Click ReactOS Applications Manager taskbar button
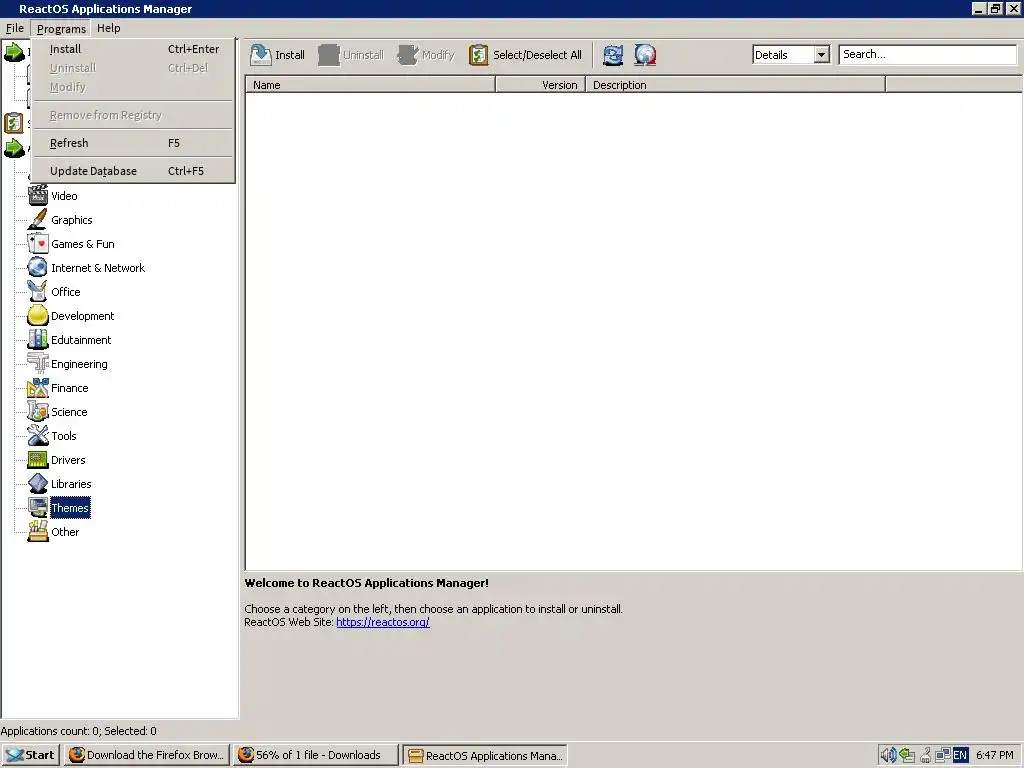This screenshot has height=768, width=1024. point(485,755)
